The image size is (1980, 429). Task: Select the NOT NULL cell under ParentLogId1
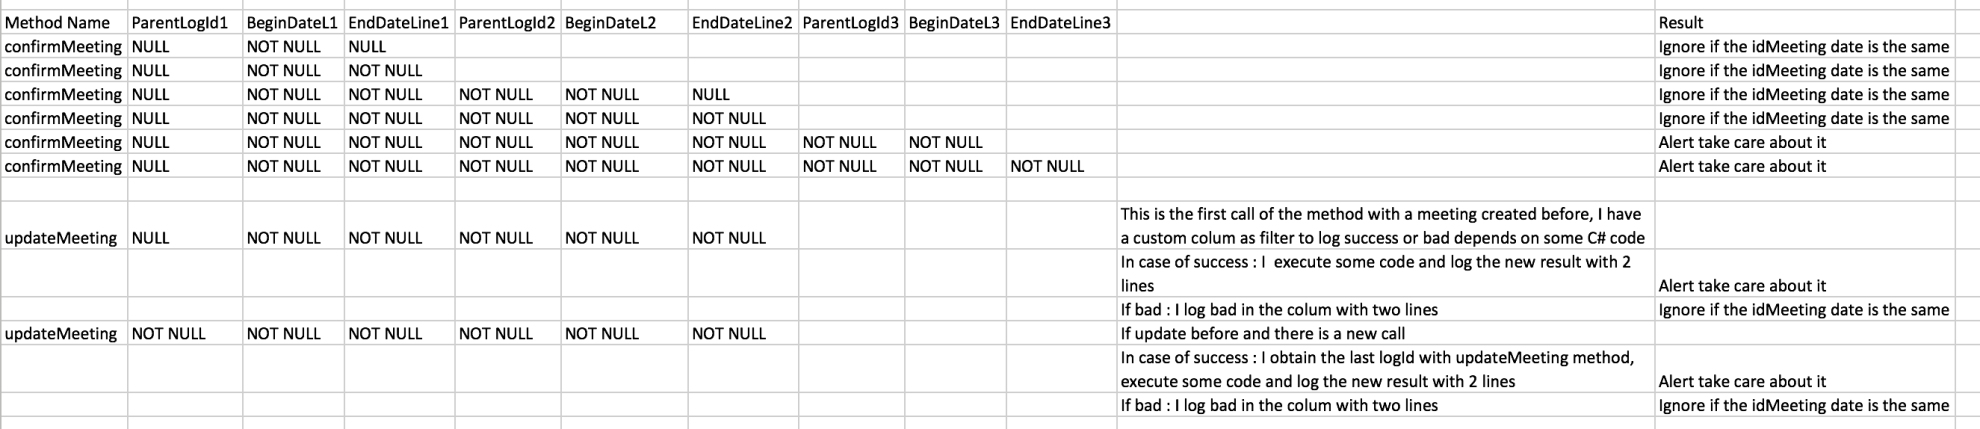click(x=168, y=334)
